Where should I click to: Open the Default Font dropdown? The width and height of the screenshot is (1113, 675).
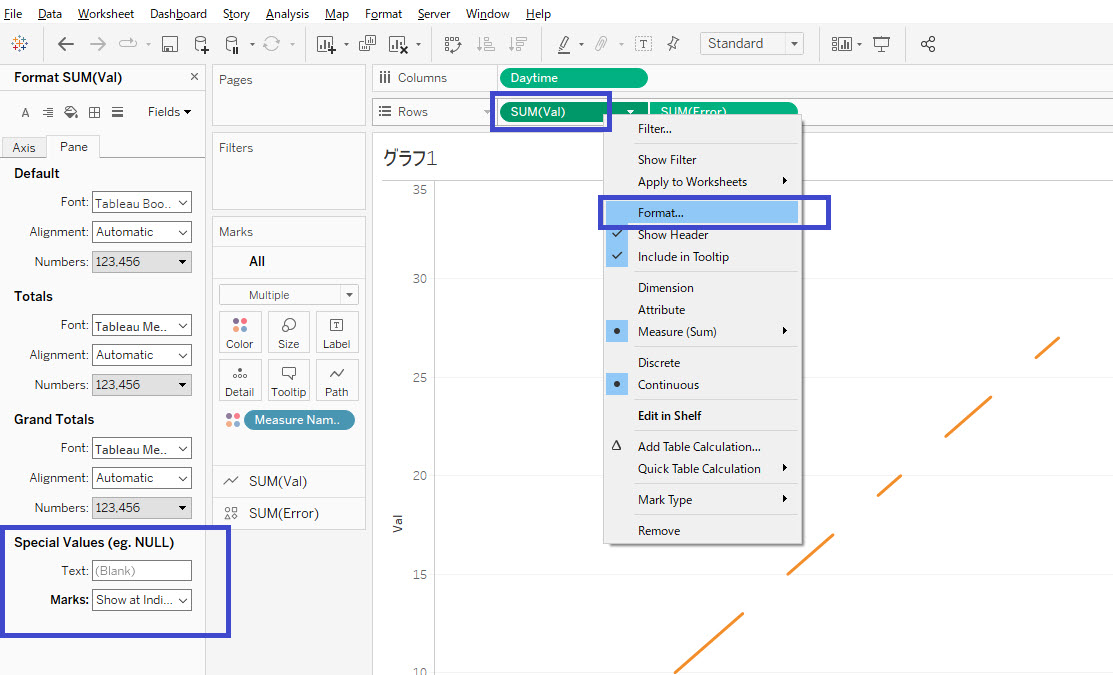click(x=142, y=203)
